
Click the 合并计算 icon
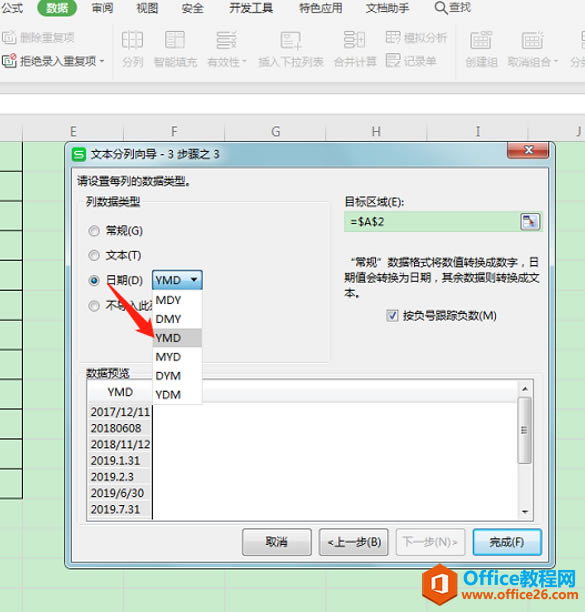tap(354, 40)
